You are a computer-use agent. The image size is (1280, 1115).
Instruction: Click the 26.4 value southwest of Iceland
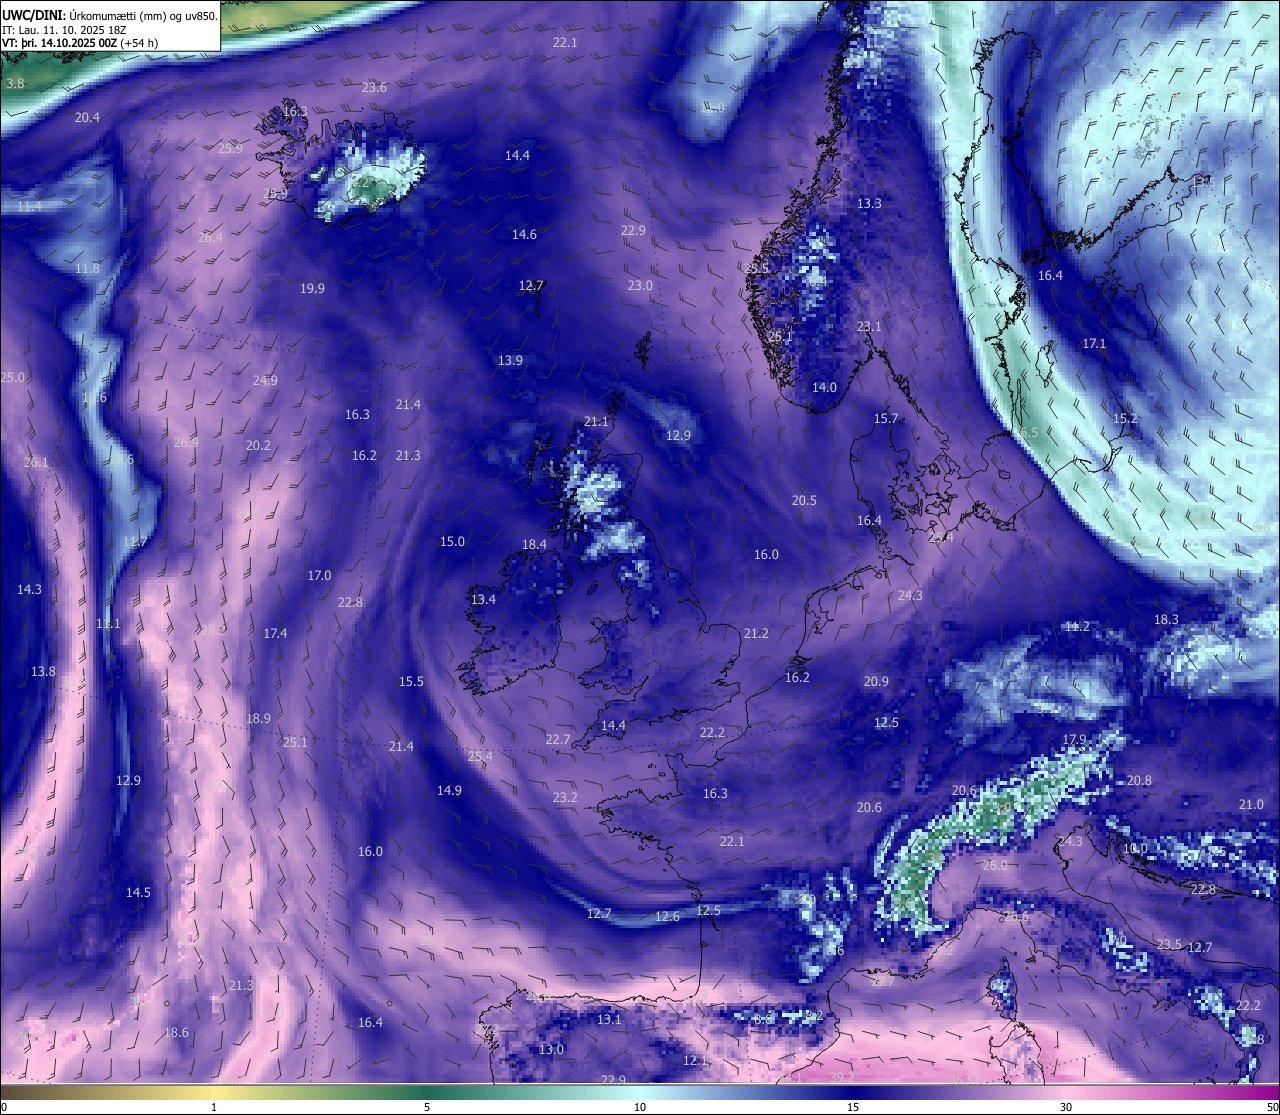[x=210, y=238]
